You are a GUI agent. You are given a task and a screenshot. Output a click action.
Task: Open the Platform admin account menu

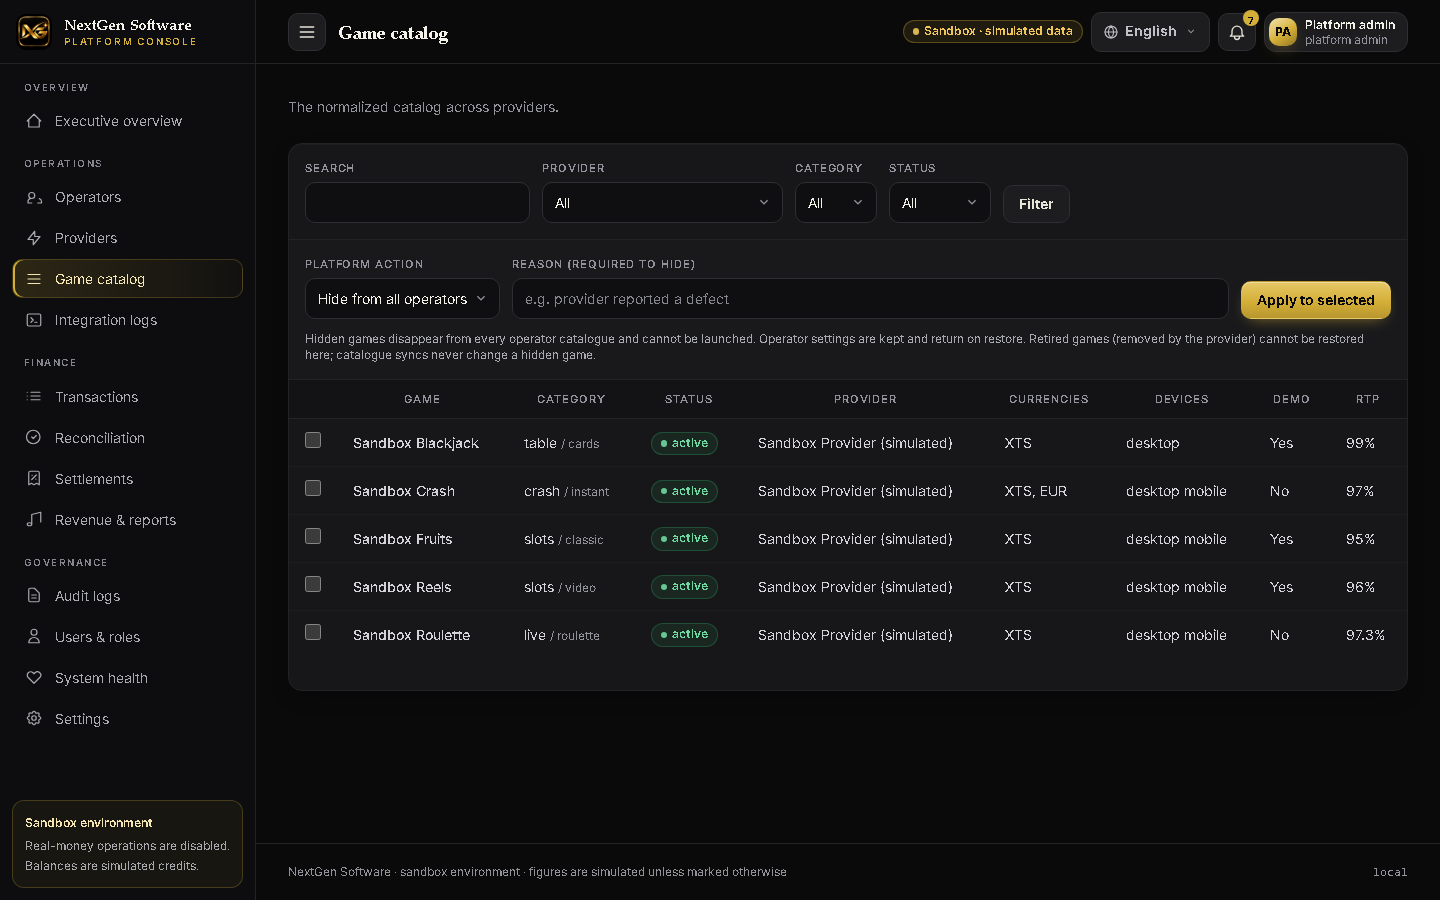tap(1336, 32)
